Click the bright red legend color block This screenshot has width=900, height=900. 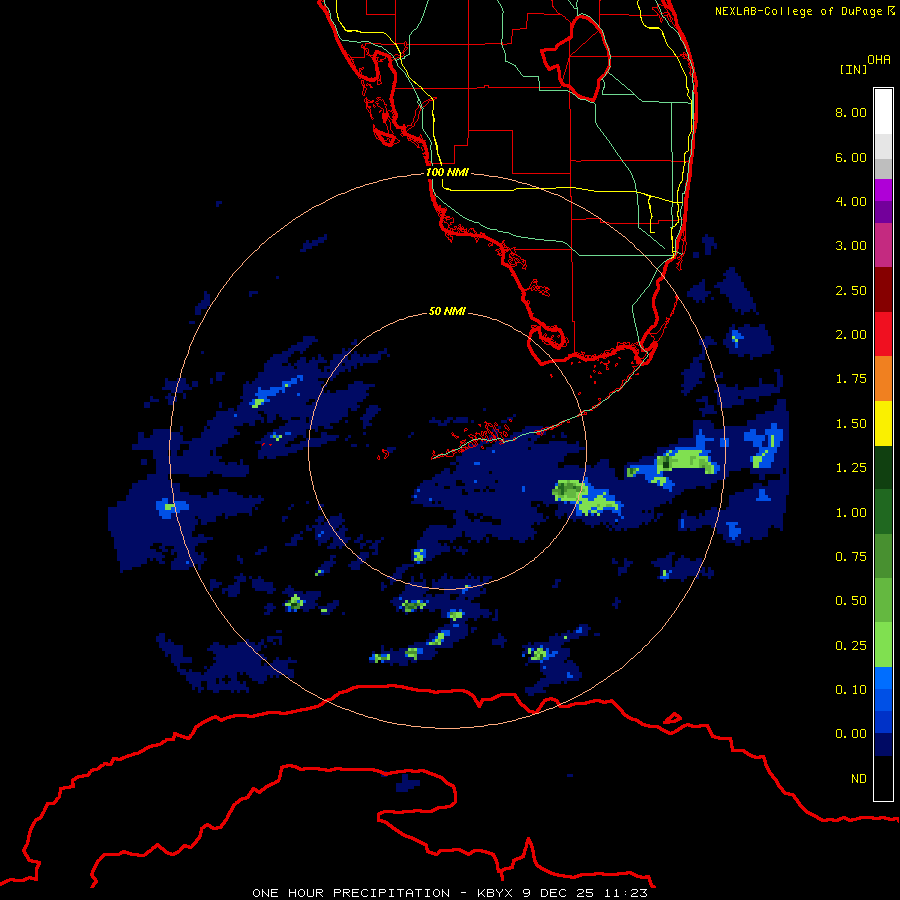click(883, 334)
